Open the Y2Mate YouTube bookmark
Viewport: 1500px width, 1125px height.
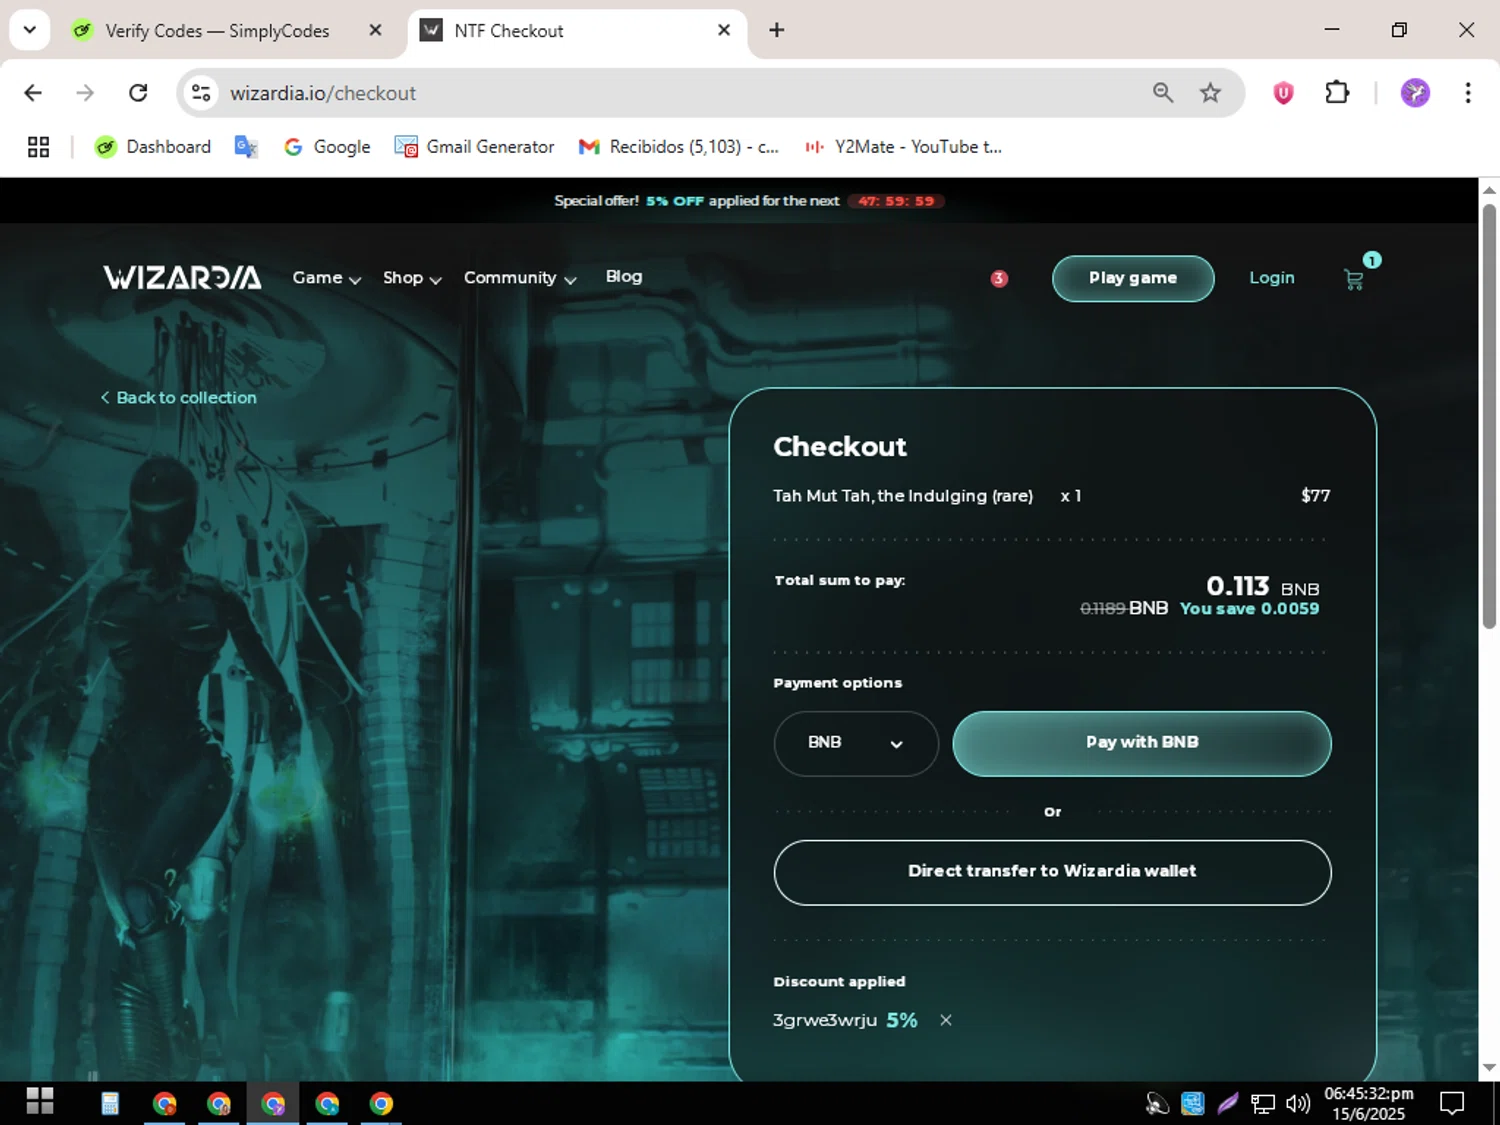903,147
